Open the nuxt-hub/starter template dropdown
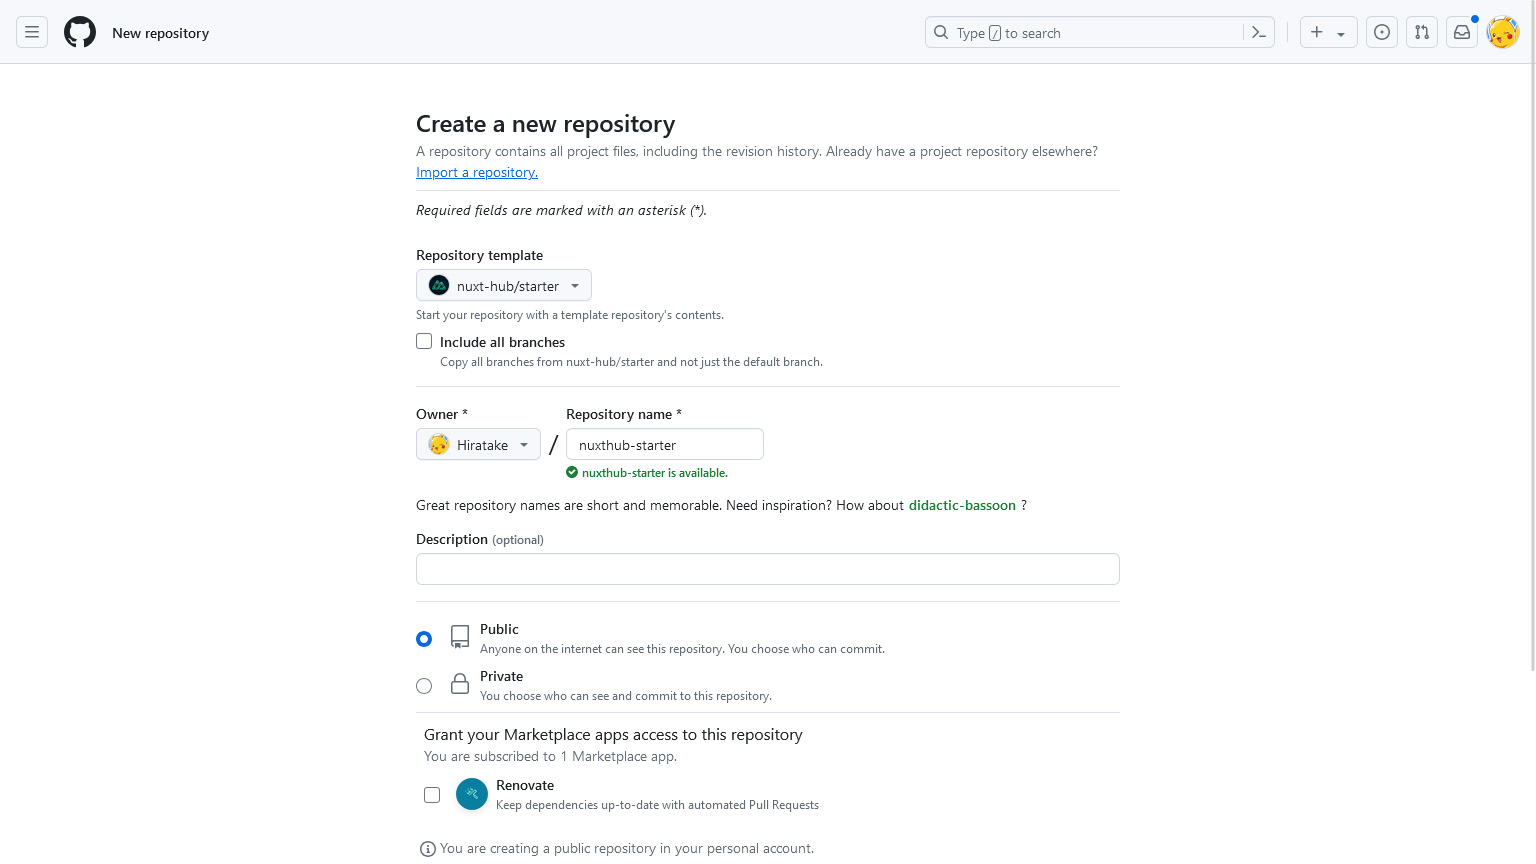This screenshot has height=864, width=1536. 504,285
